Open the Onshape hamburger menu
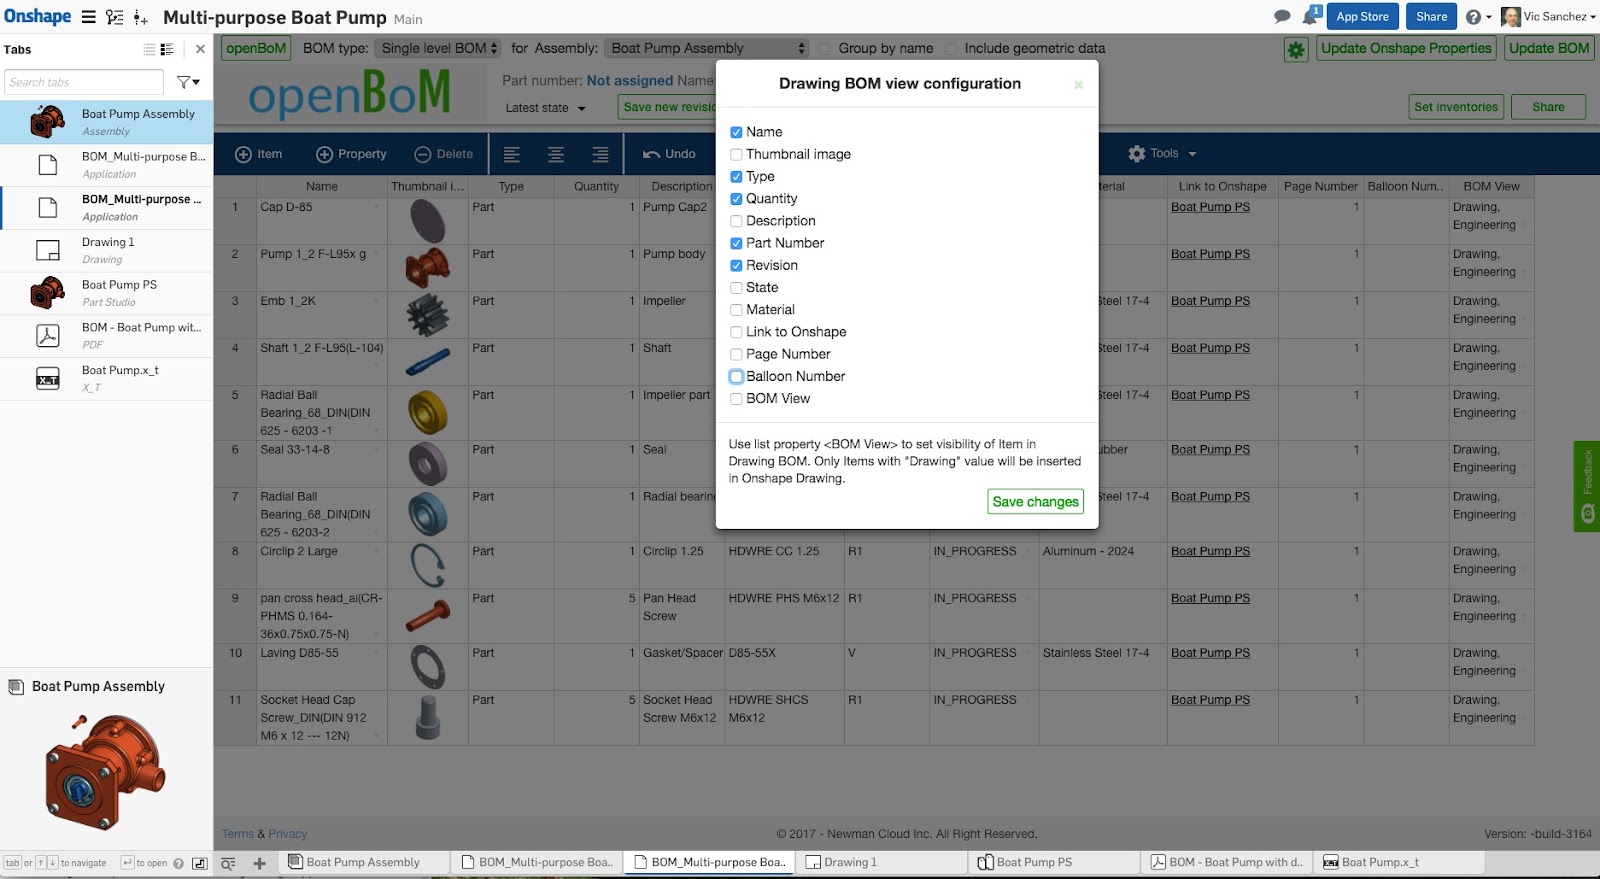The width and height of the screenshot is (1600, 879). click(x=88, y=17)
